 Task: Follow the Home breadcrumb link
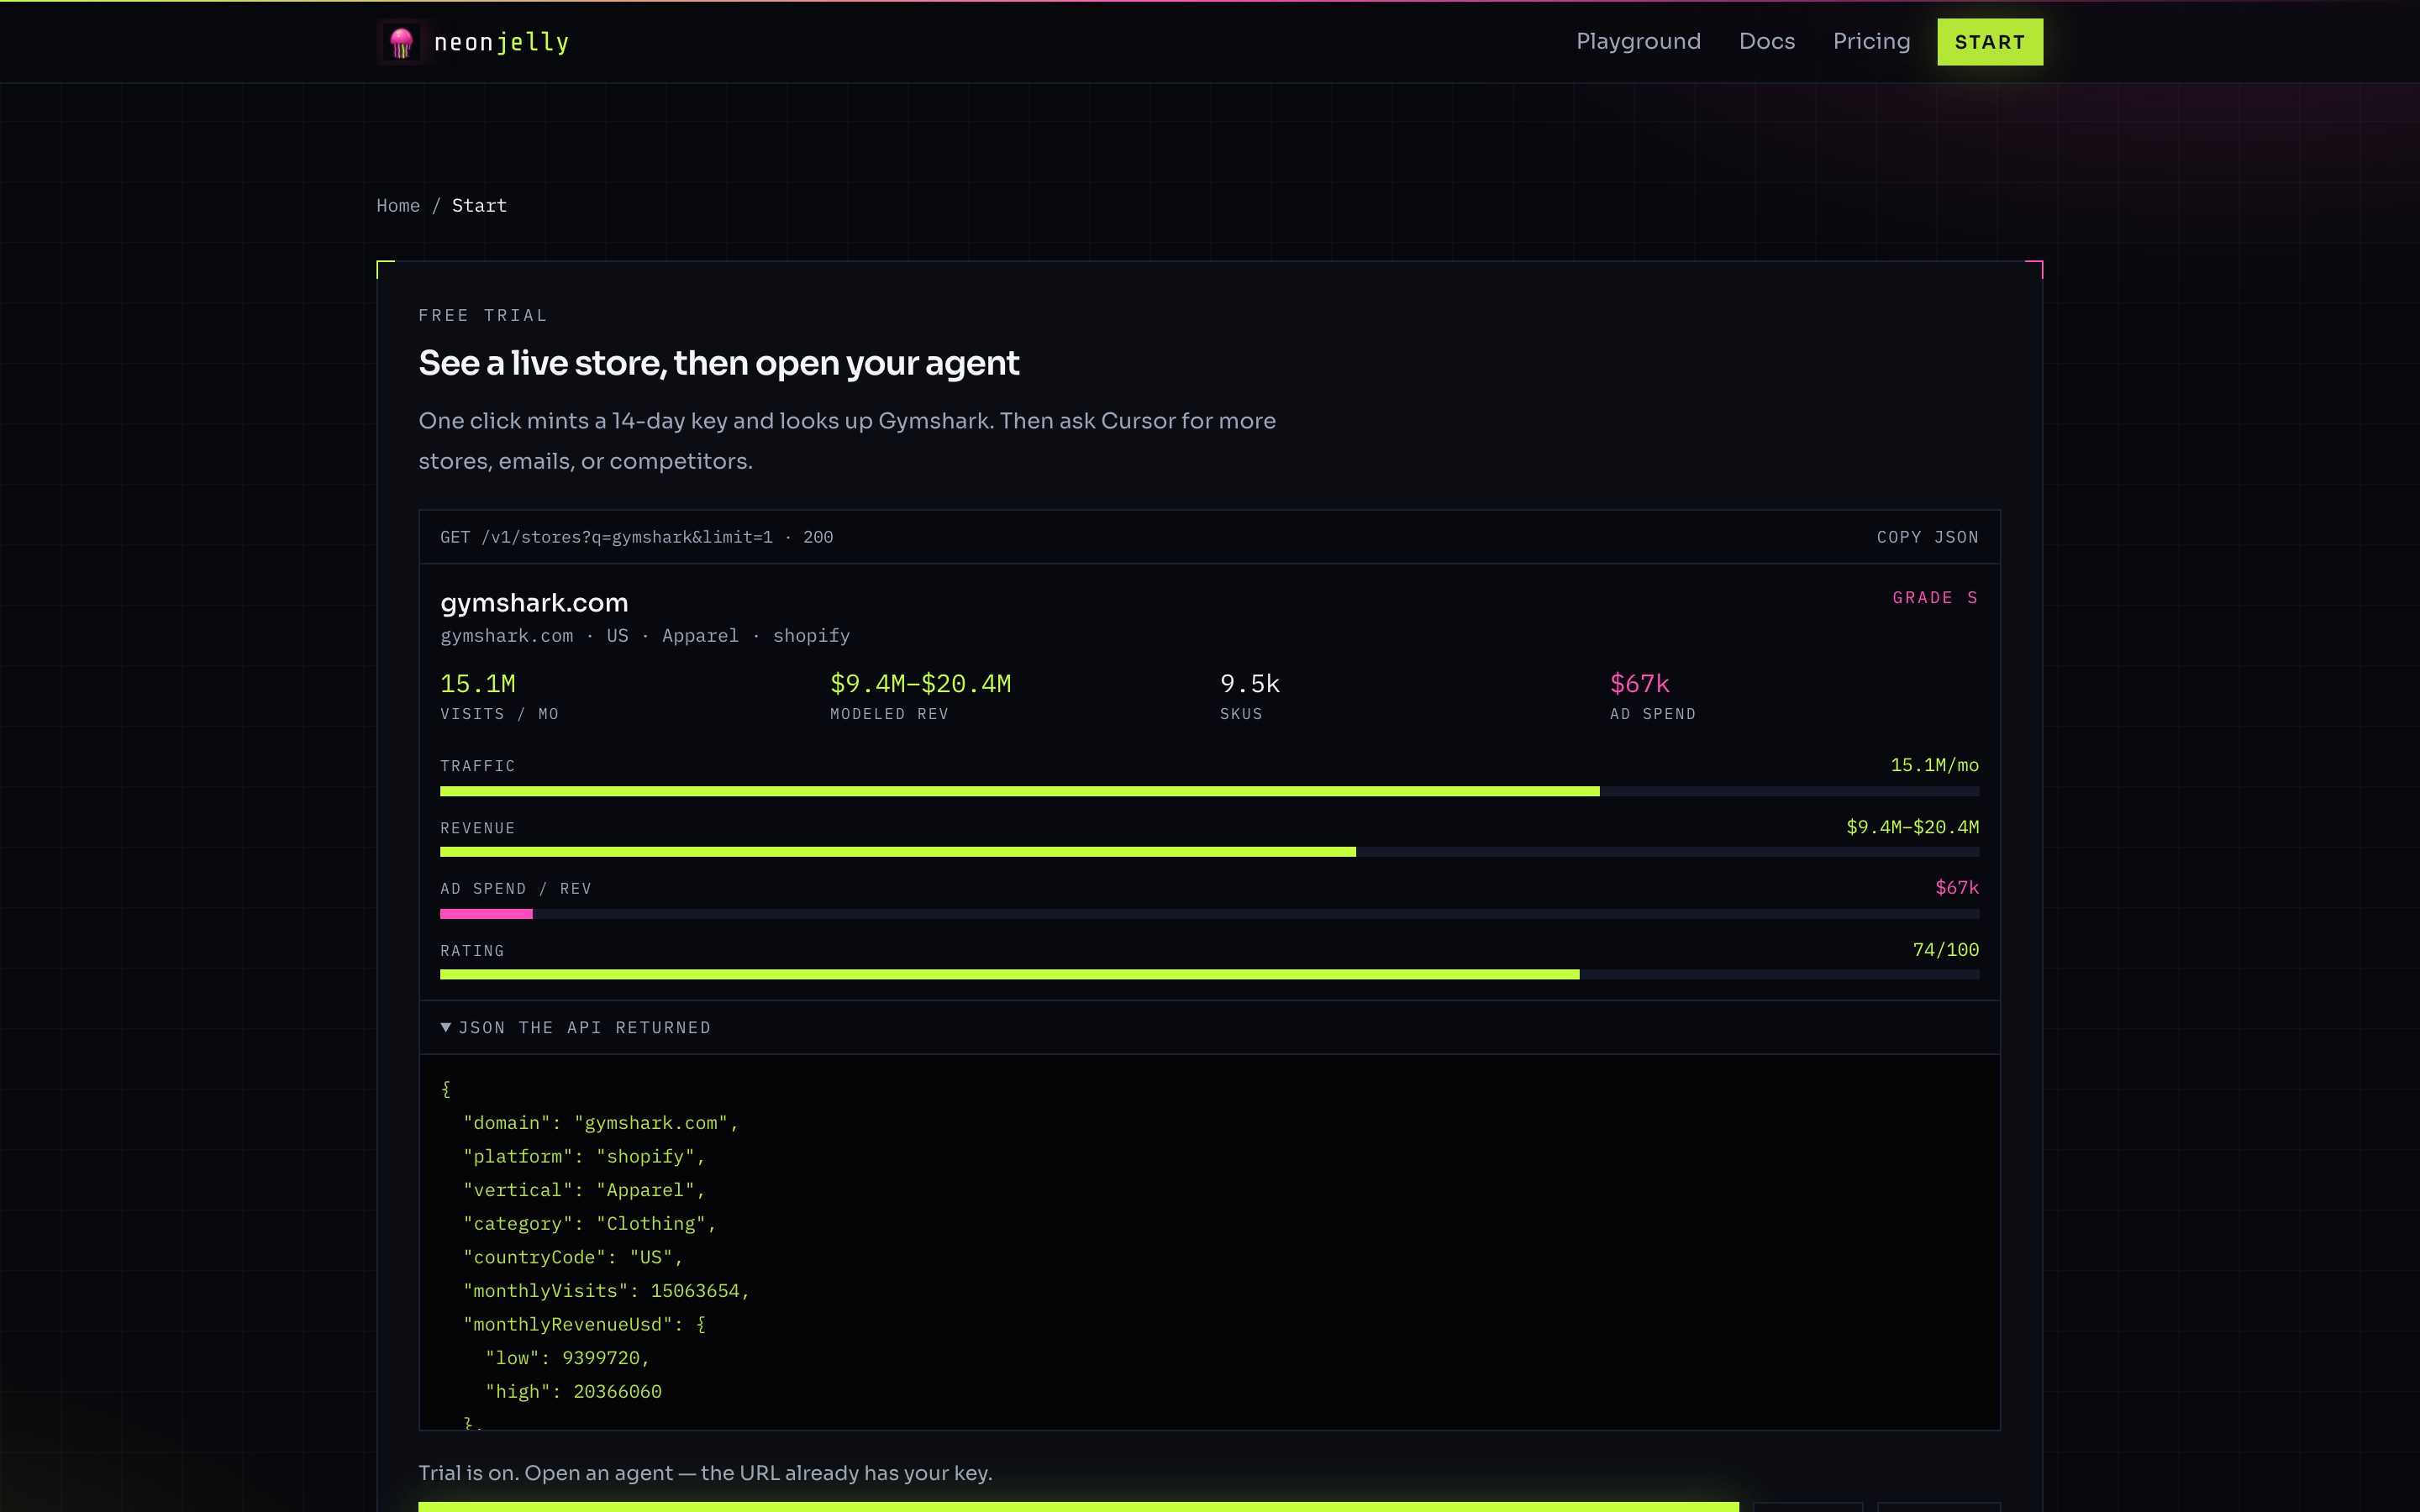pos(398,205)
